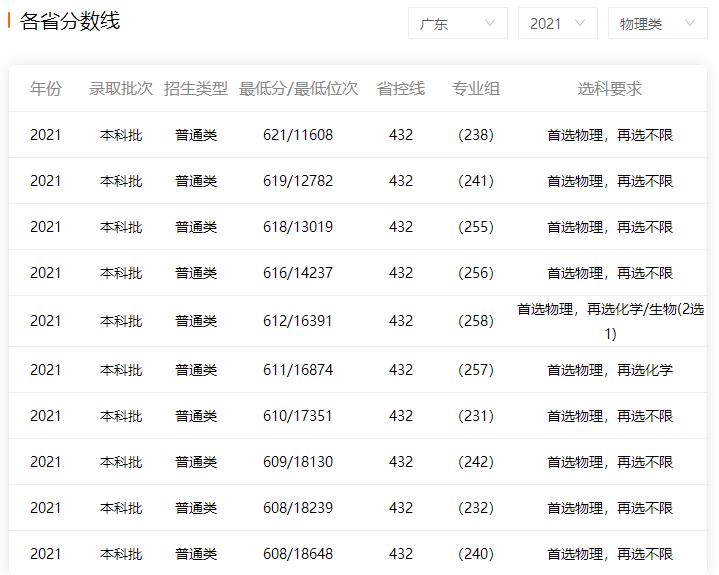This screenshot has width=719, height=575.
Task: Click the chevron arrow in 2021 selector
Action: pos(580,23)
